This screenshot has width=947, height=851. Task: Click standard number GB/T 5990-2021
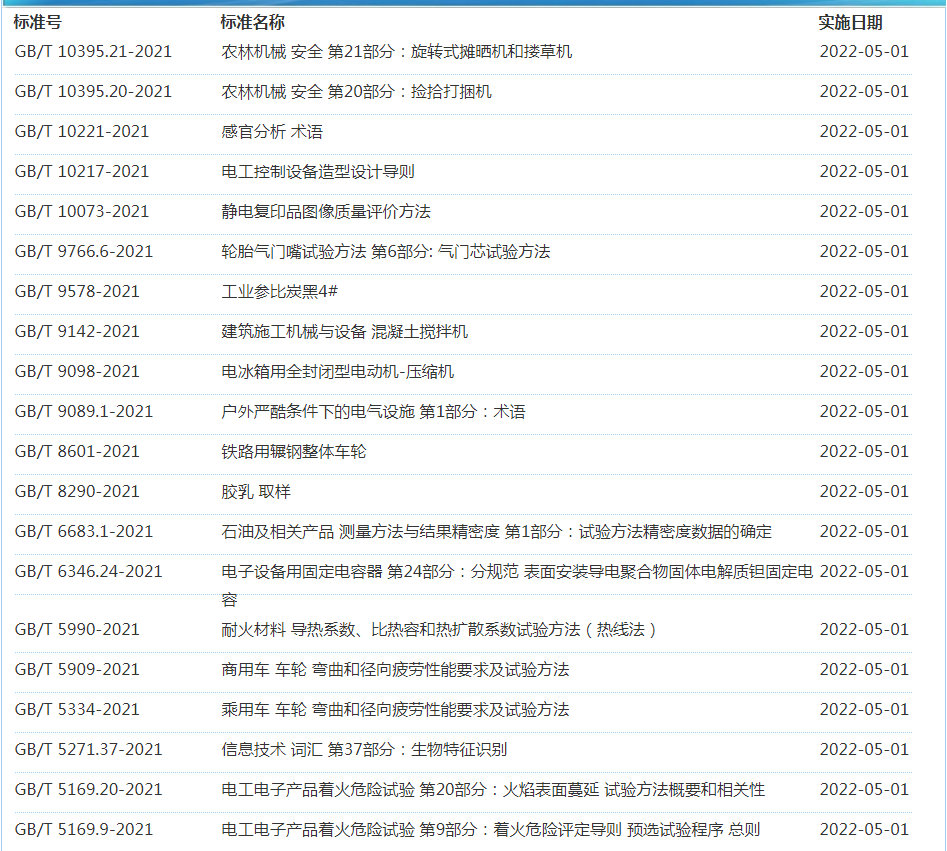coord(77,629)
